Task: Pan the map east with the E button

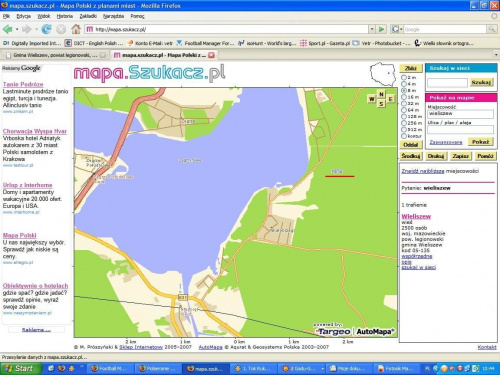Action: (391, 99)
